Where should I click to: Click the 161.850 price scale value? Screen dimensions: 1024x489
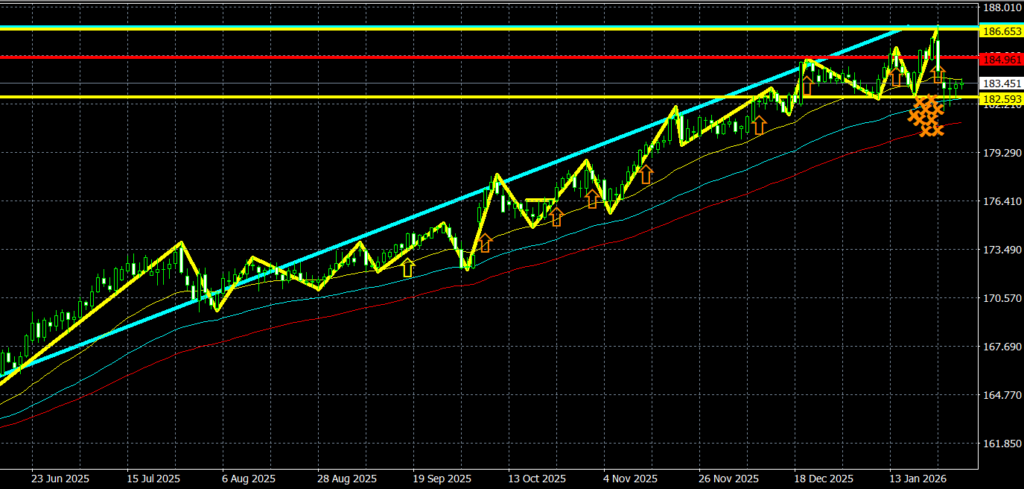click(x=1000, y=443)
